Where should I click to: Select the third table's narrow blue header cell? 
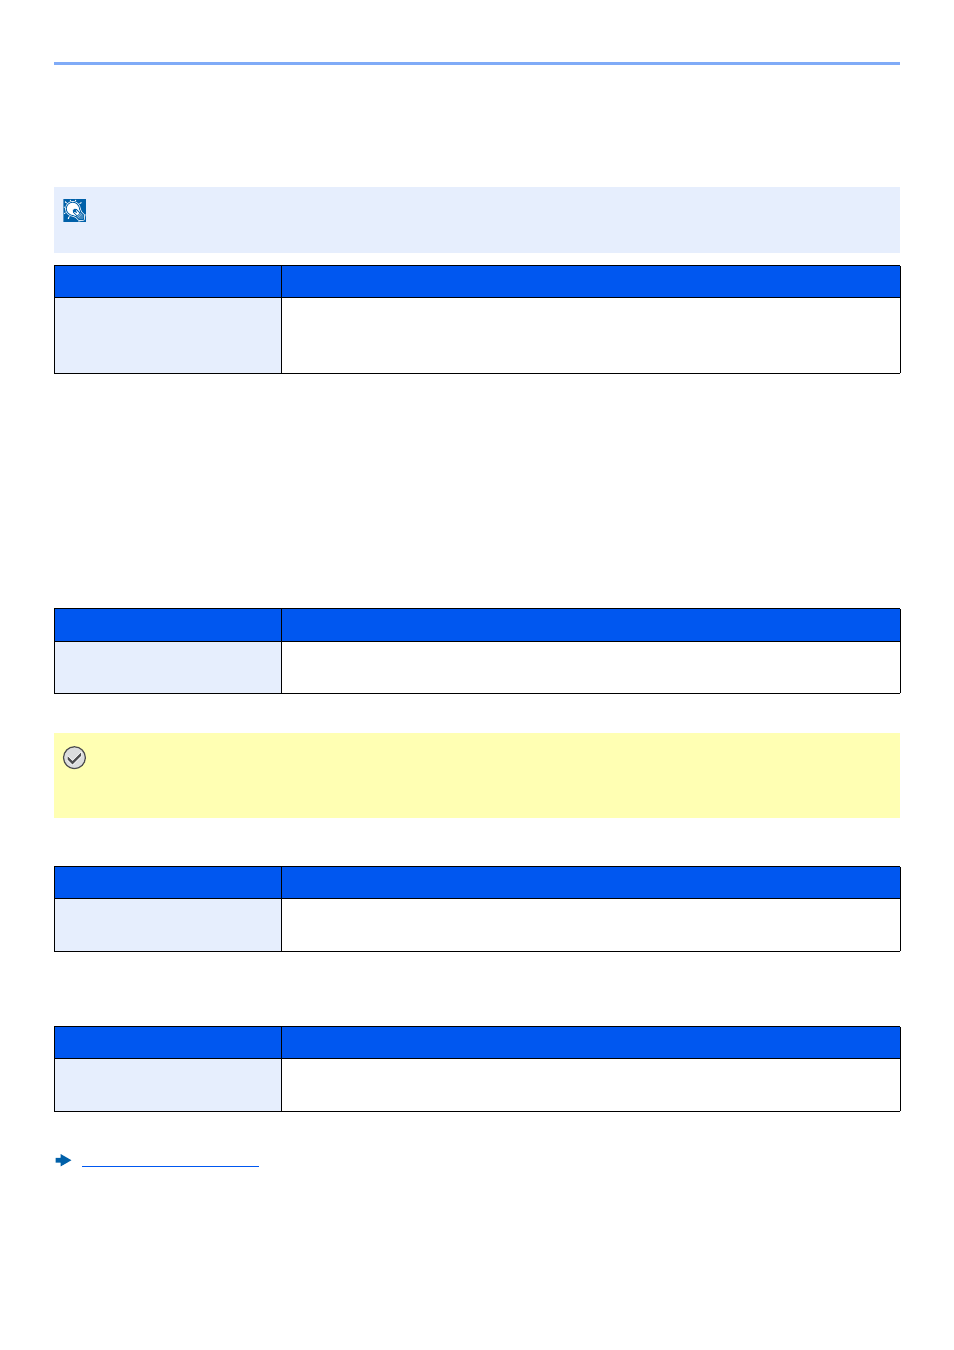pos(168,882)
